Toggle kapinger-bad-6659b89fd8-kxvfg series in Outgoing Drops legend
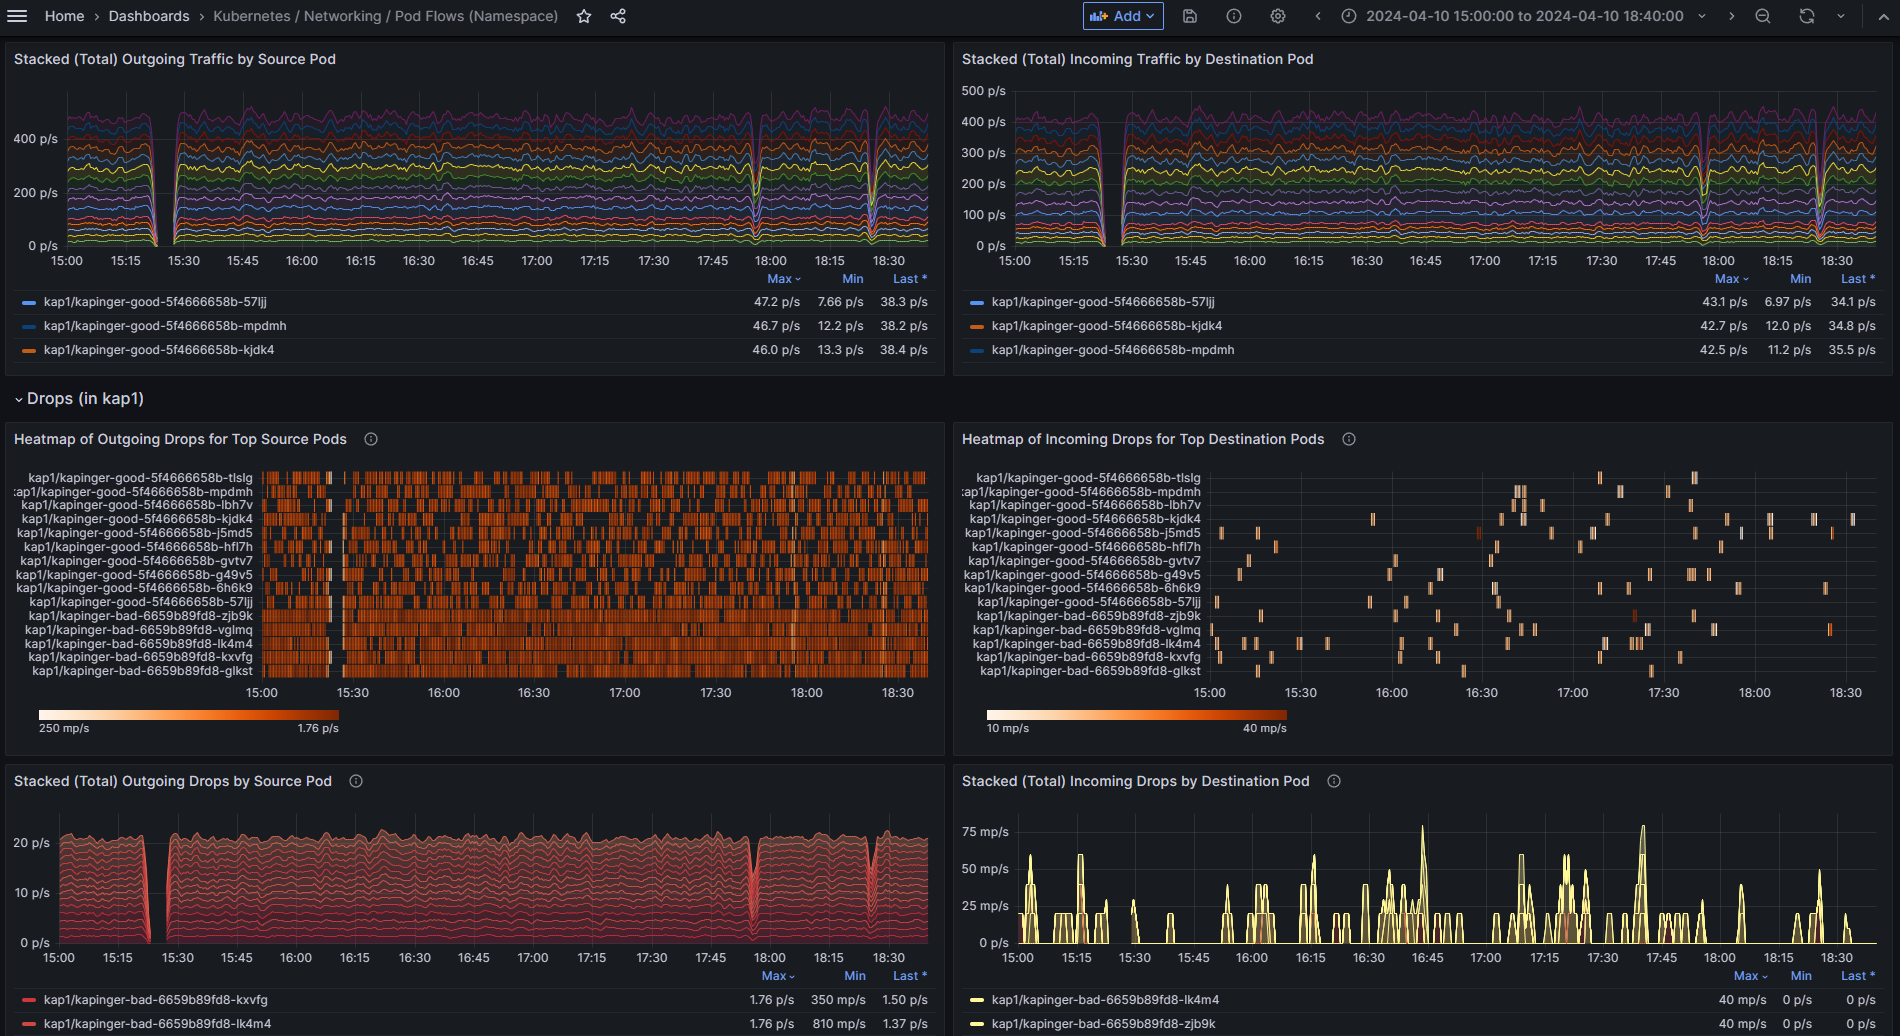Image resolution: width=1900 pixels, height=1036 pixels. [155, 1000]
